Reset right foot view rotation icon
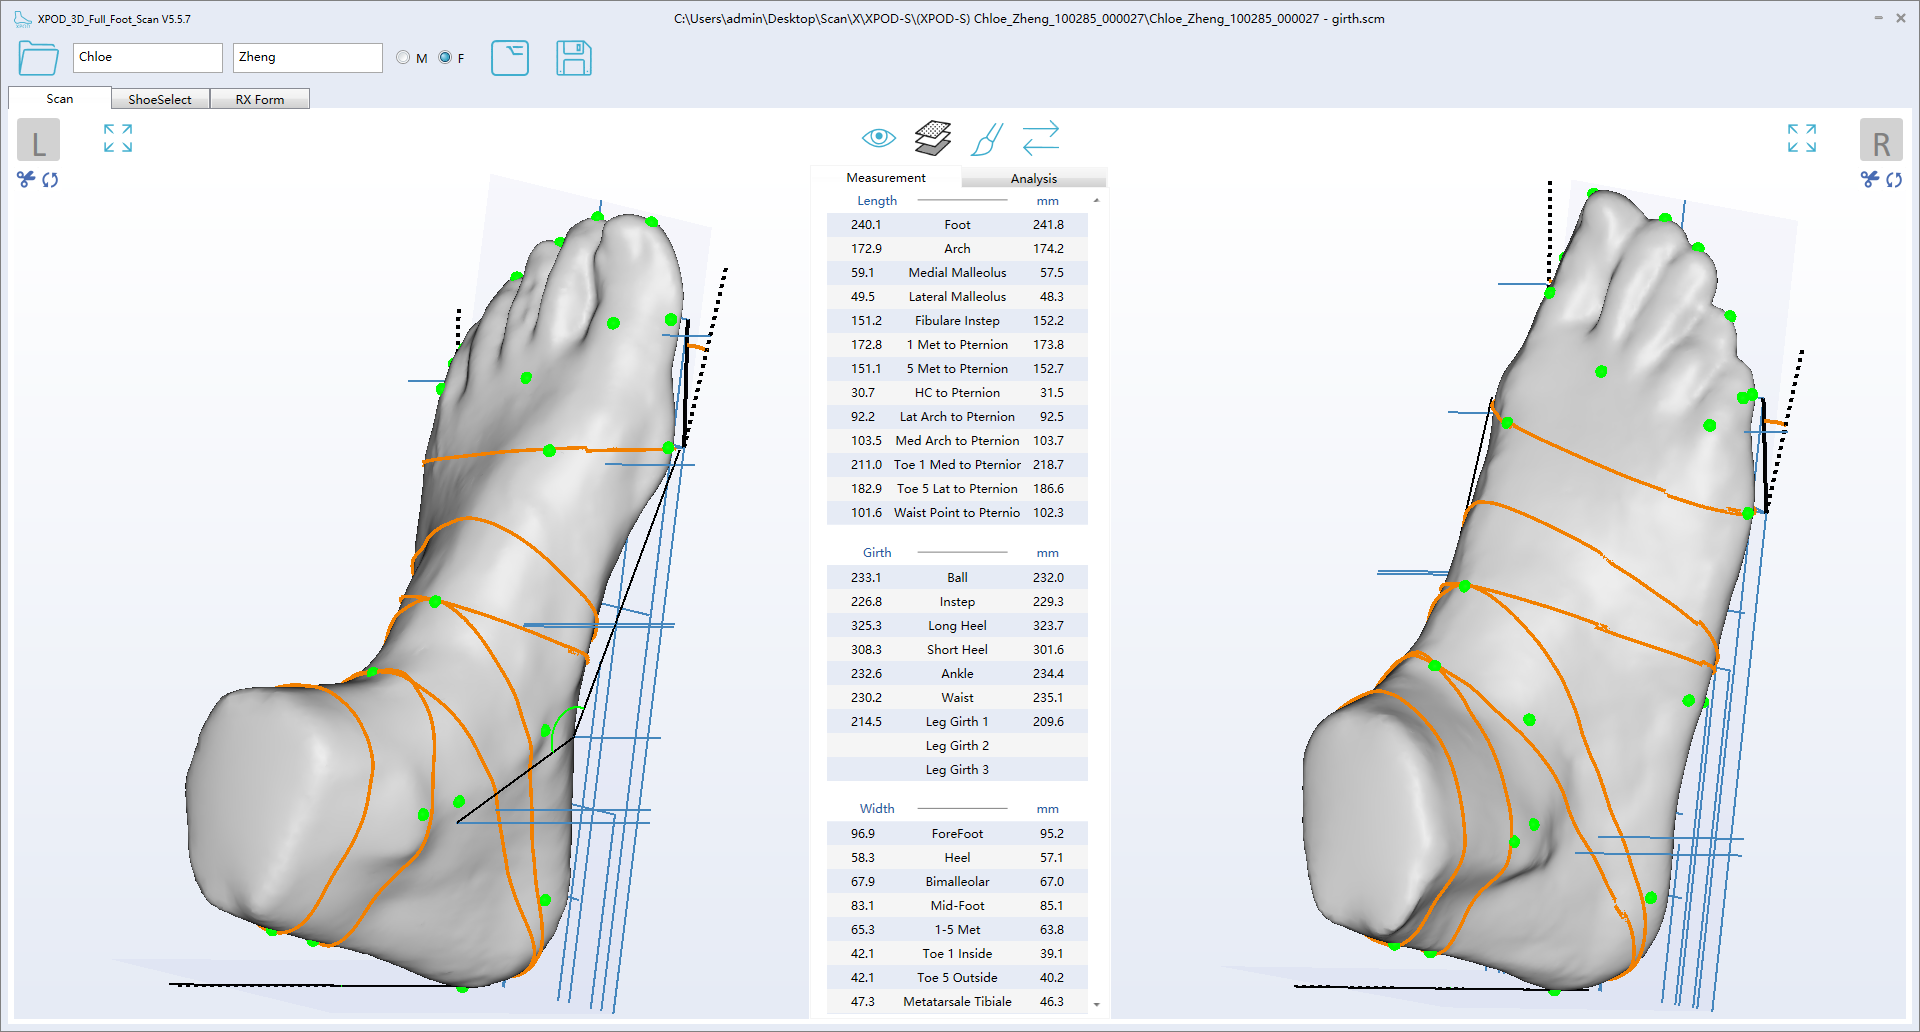This screenshot has height=1032, width=1920. pyautogui.click(x=1894, y=180)
